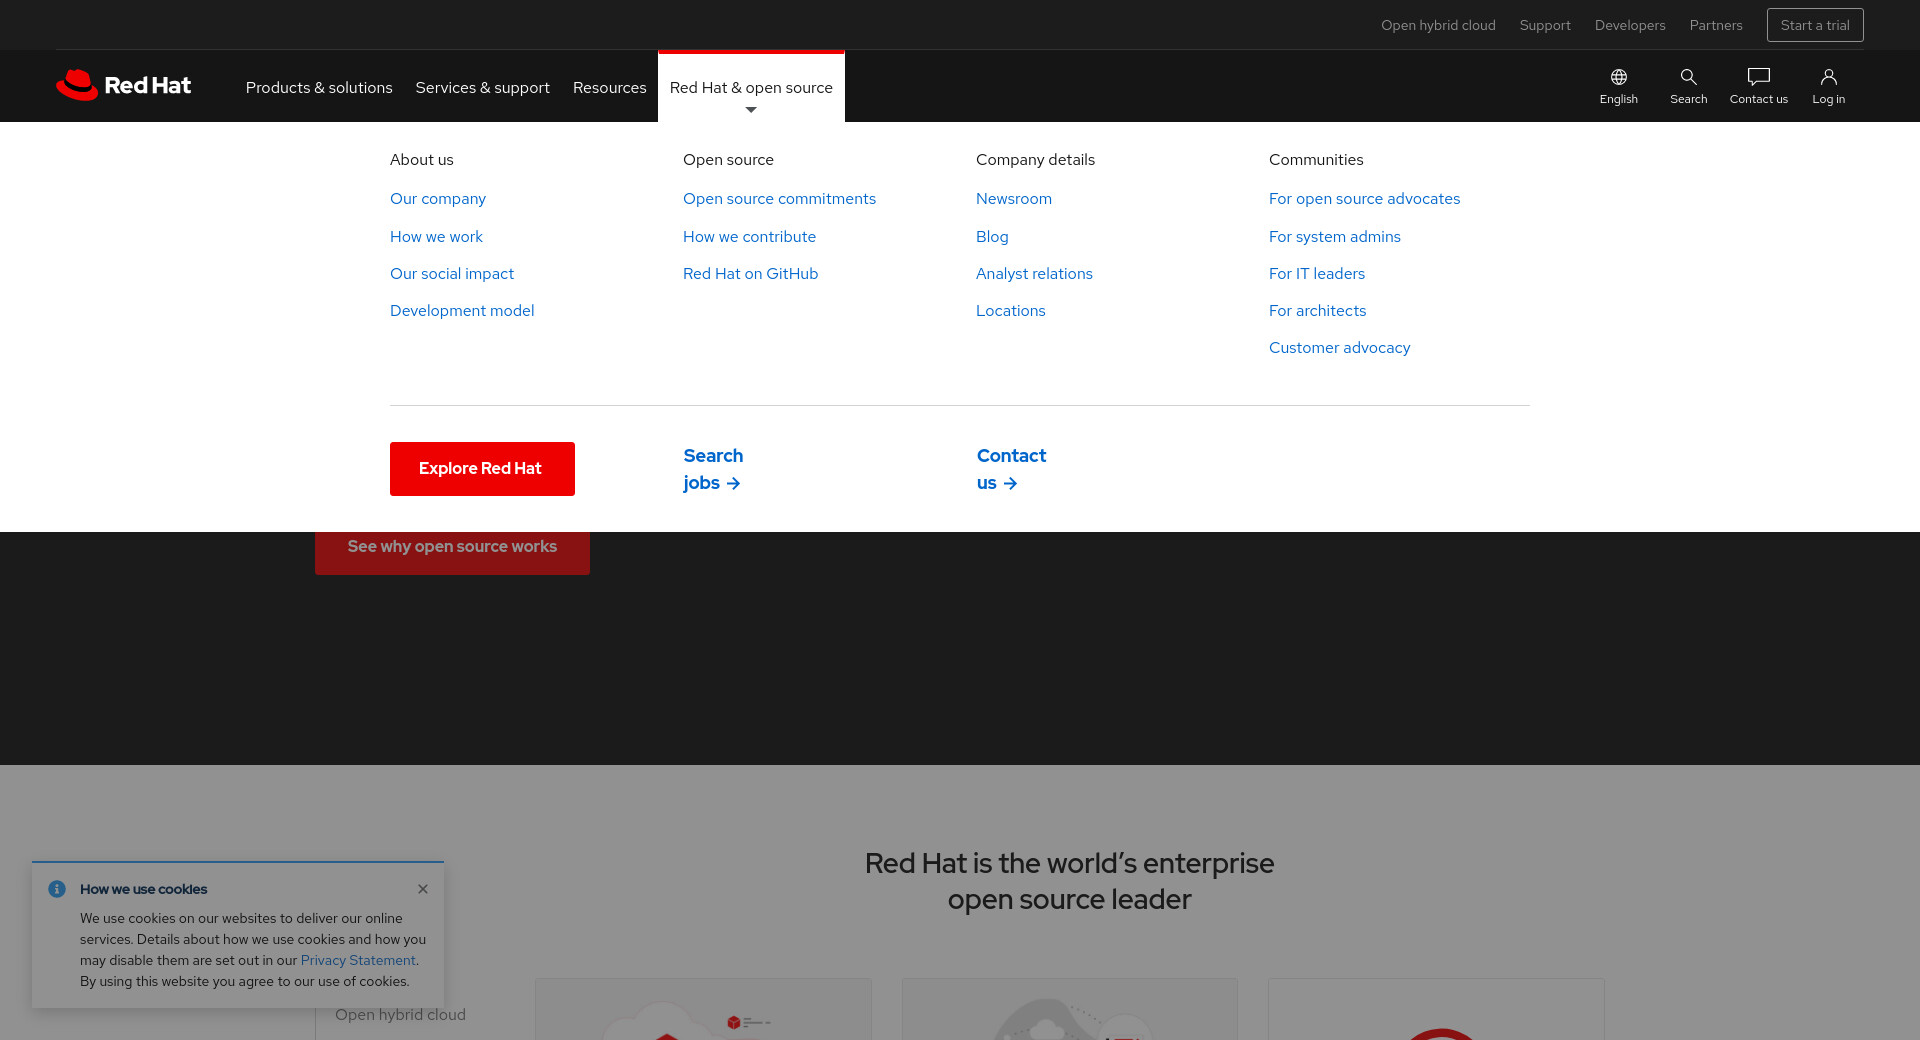The image size is (1920, 1040).
Task: Close the cookies notice
Action: [423, 889]
